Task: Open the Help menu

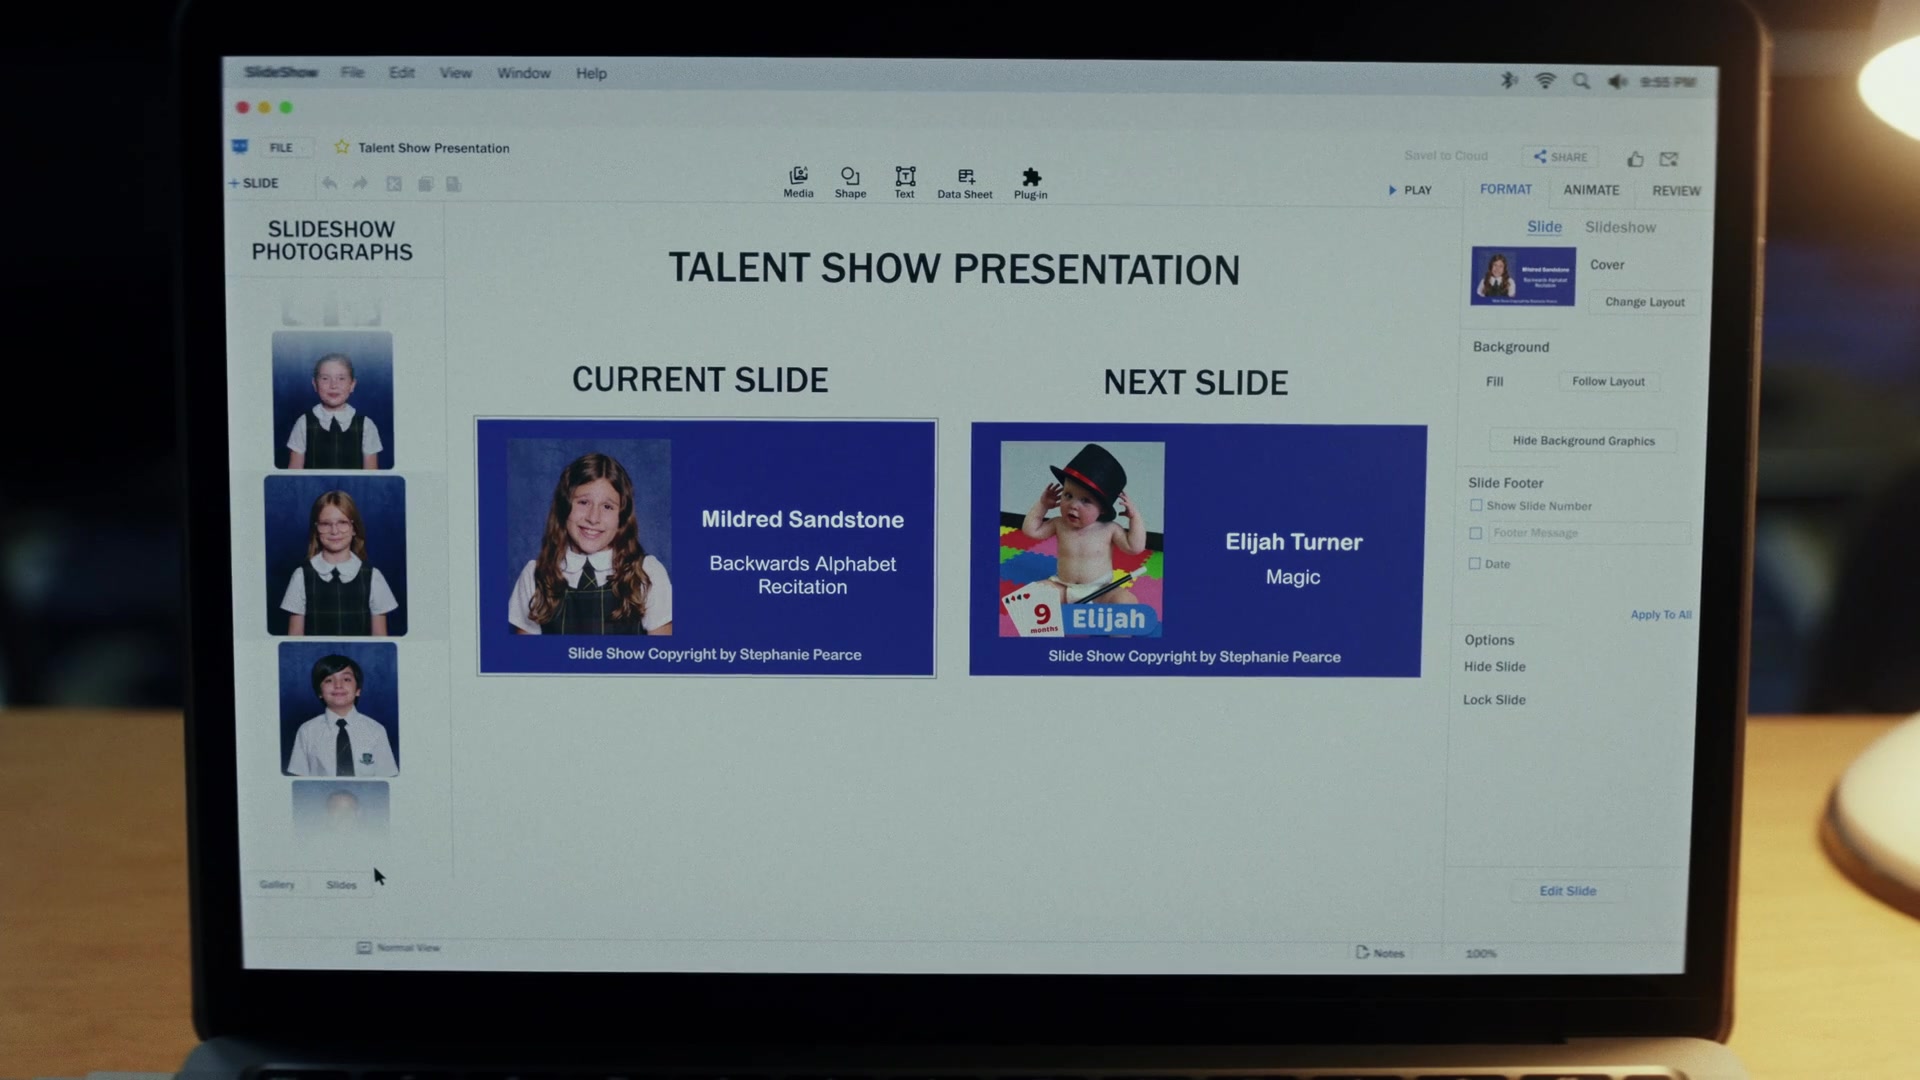Action: pyautogui.click(x=591, y=73)
